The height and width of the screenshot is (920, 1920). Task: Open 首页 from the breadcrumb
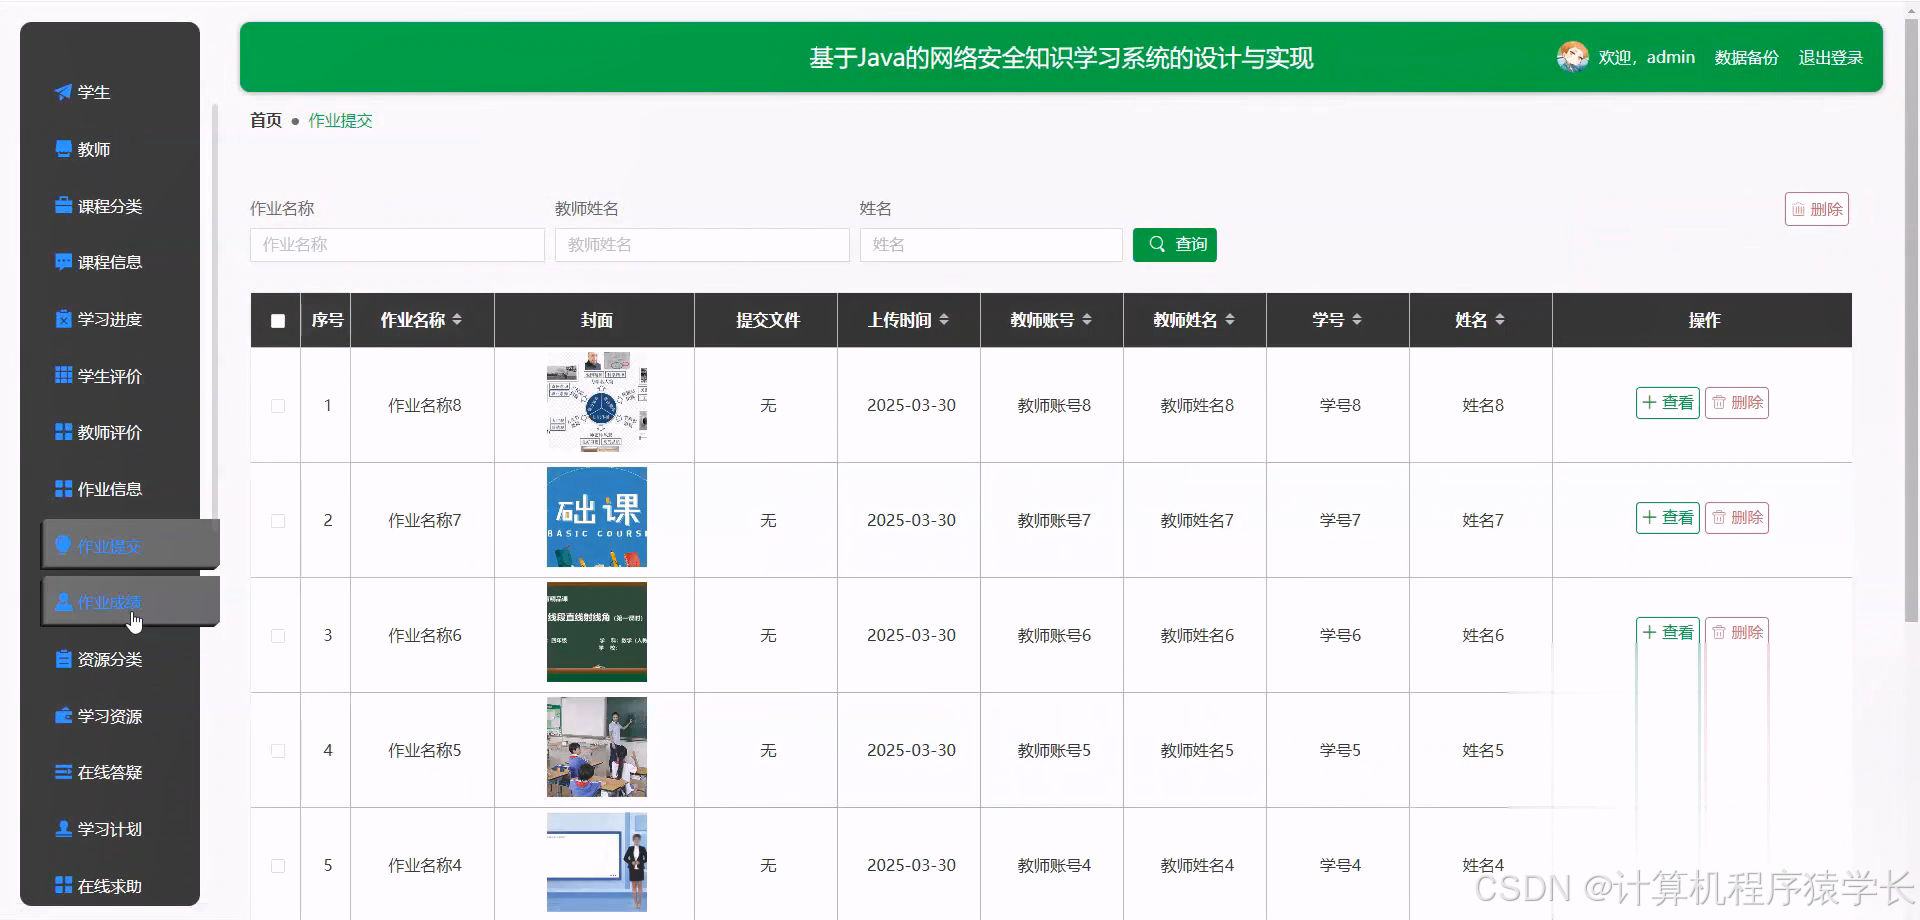click(x=265, y=120)
